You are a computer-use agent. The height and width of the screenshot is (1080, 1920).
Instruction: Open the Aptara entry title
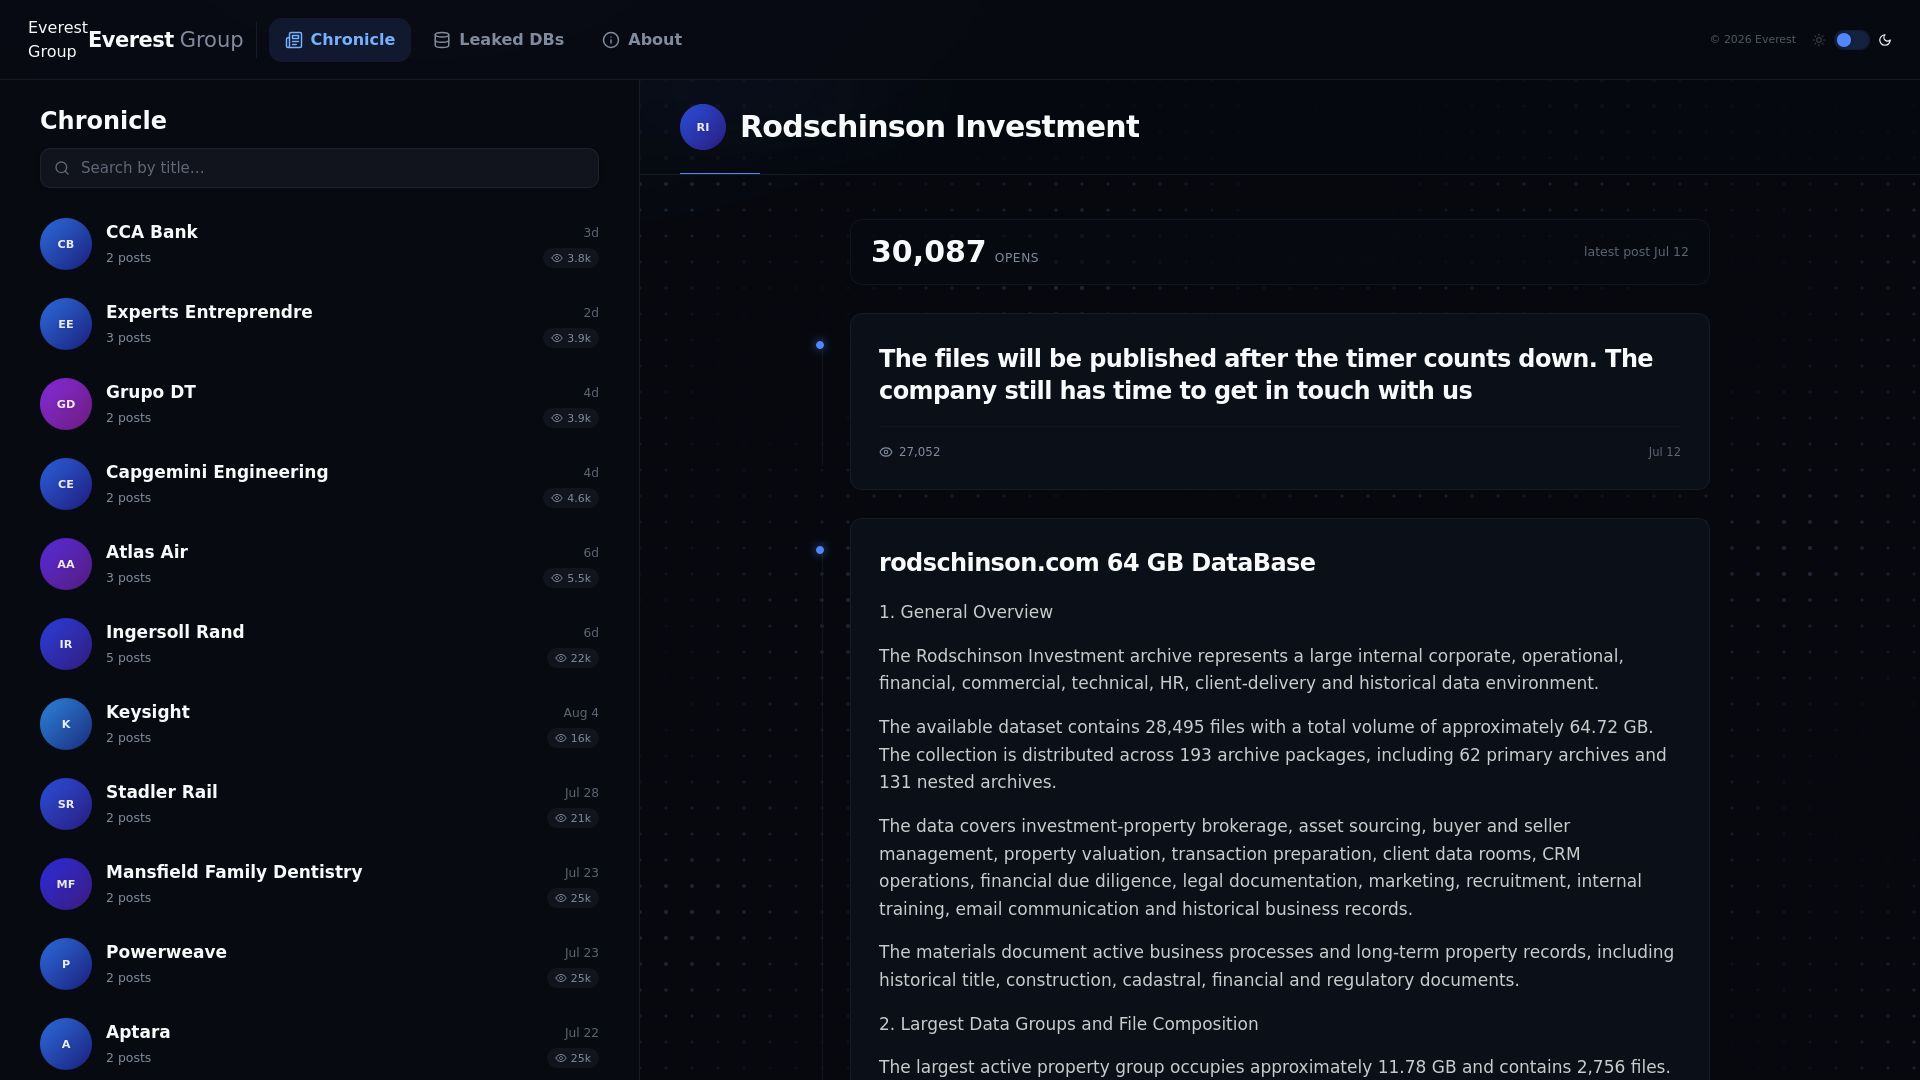click(138, 1032)
